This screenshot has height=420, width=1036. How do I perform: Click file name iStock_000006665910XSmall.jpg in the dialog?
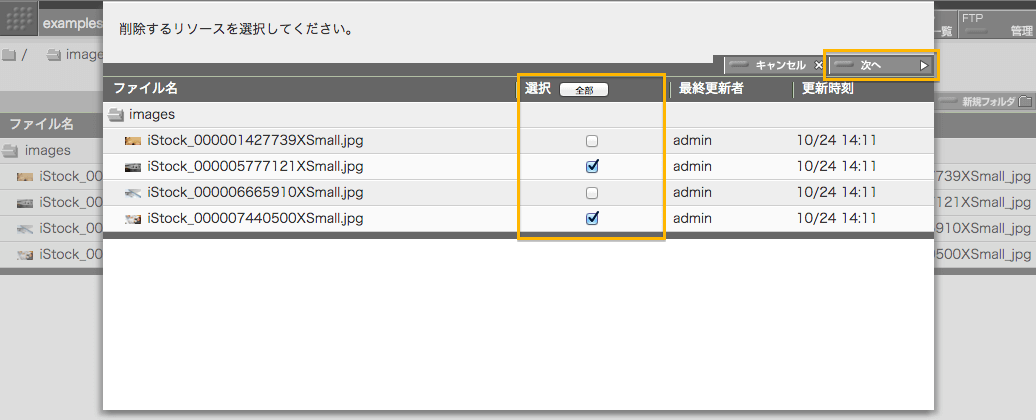pyautogui.click(x=256, y=192)
